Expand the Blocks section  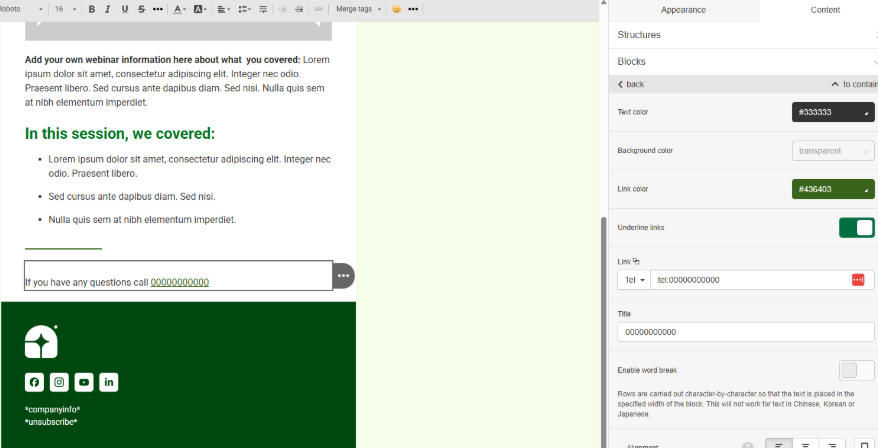(x=743, y=62)
